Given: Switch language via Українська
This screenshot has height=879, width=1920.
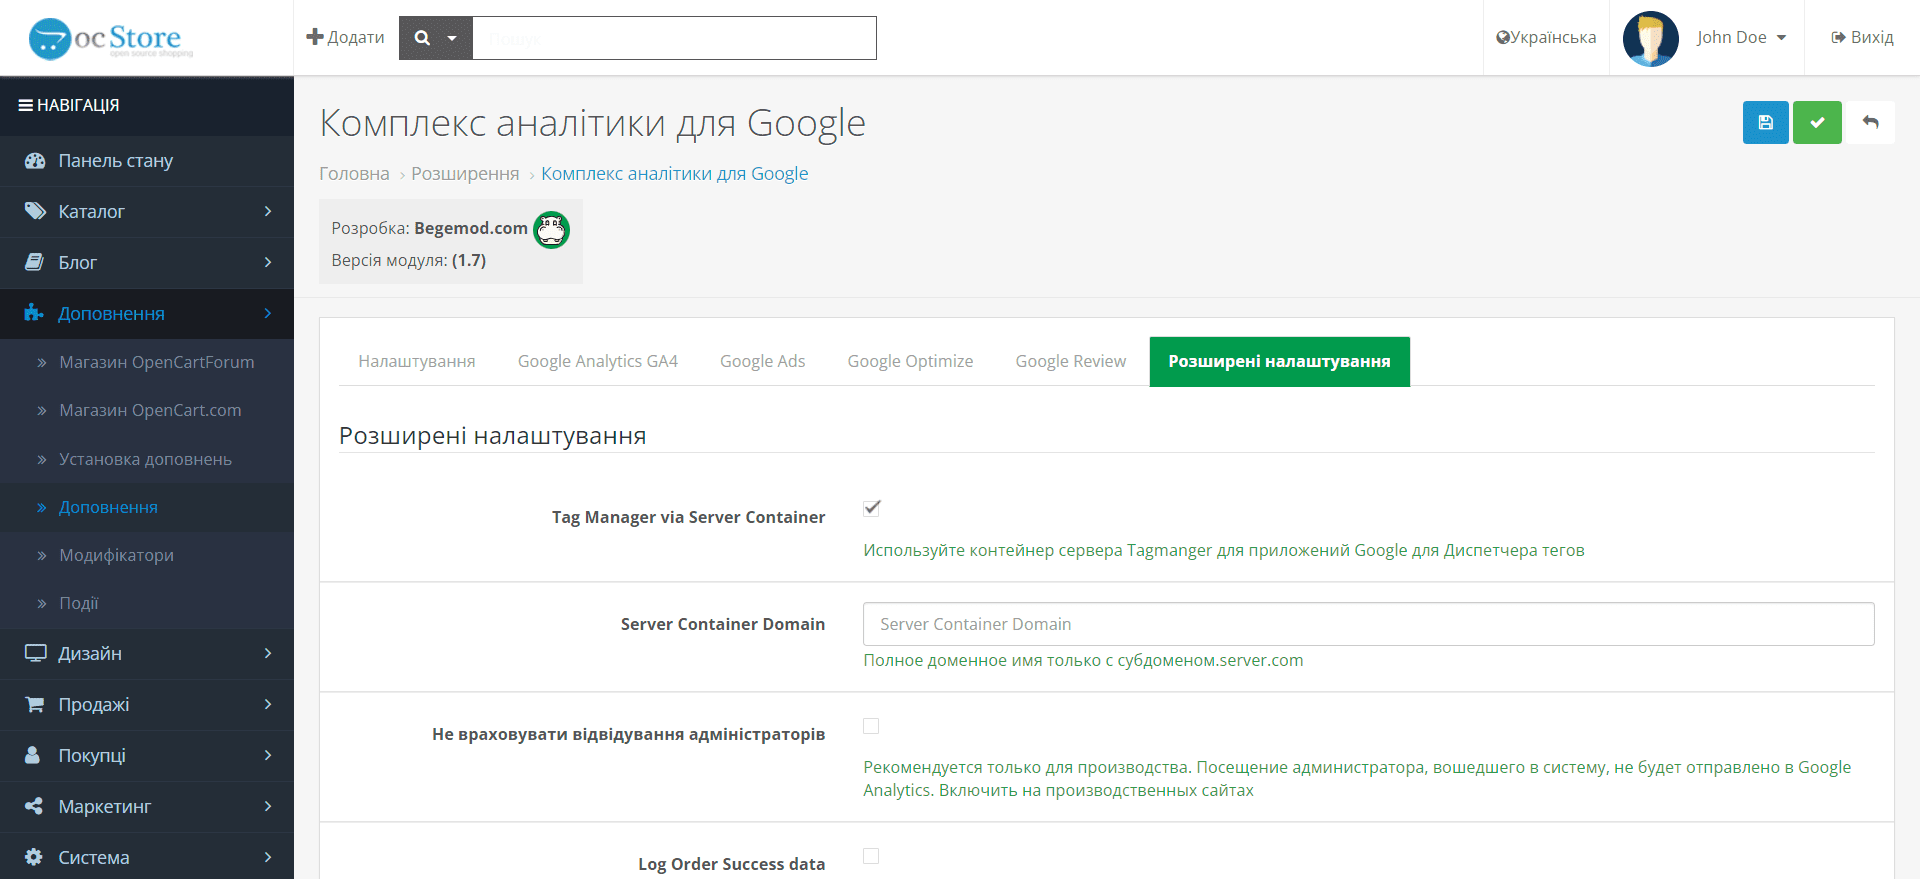Looking at the screenshot, I should click(1546, 37).
